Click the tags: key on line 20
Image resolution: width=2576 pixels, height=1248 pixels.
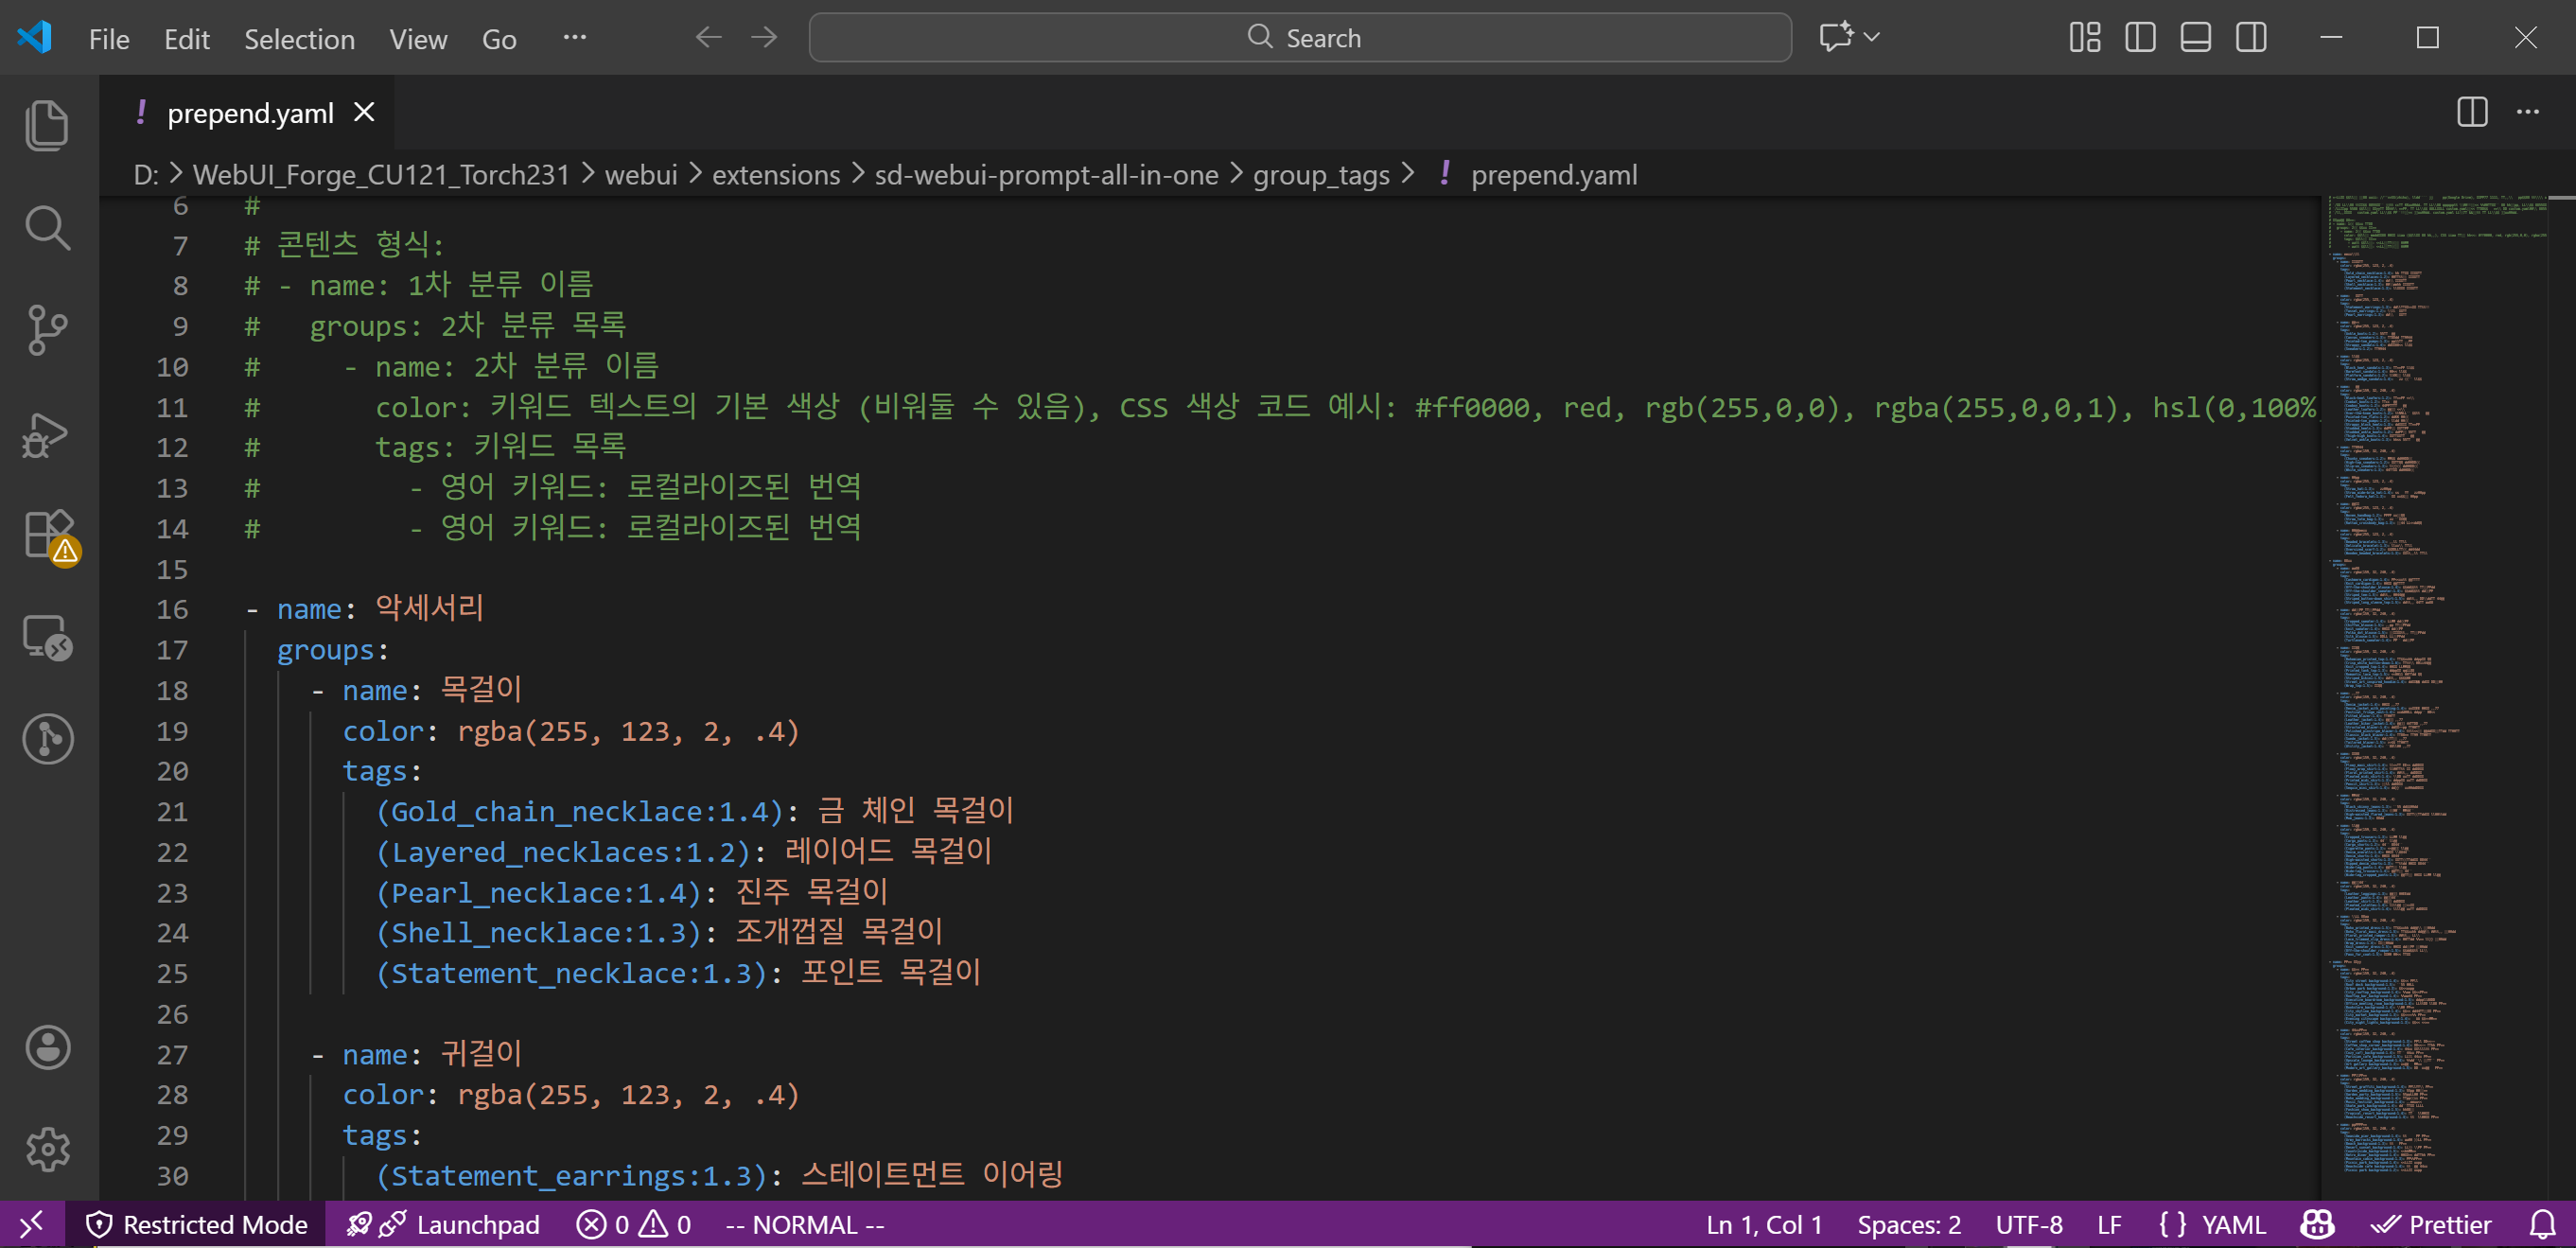[x=382, y=771]
